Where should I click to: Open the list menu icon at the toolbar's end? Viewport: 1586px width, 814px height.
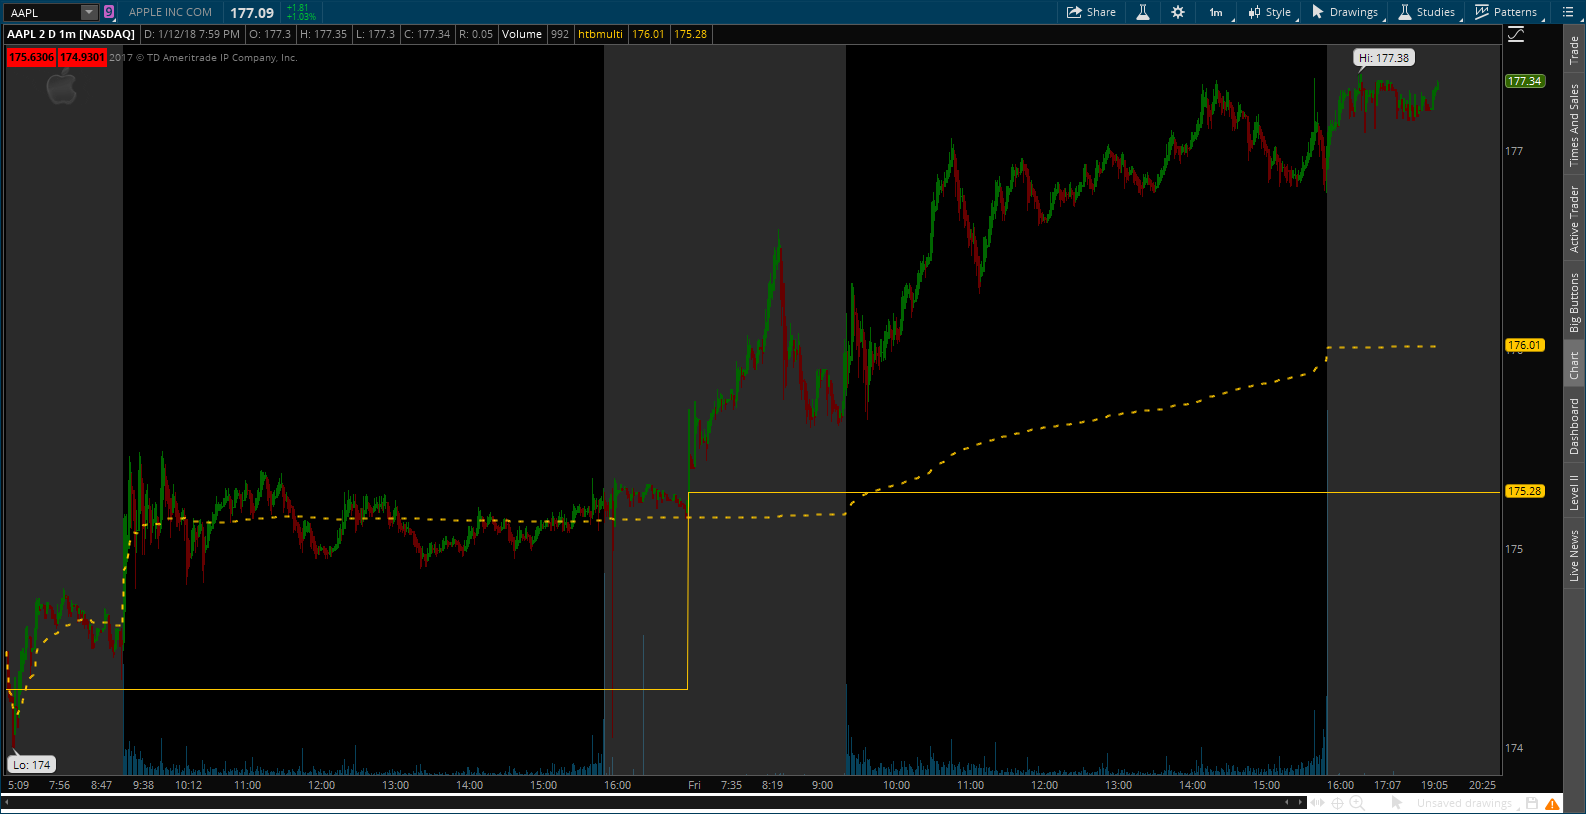pyautogui.click(x=1568, y=12)
